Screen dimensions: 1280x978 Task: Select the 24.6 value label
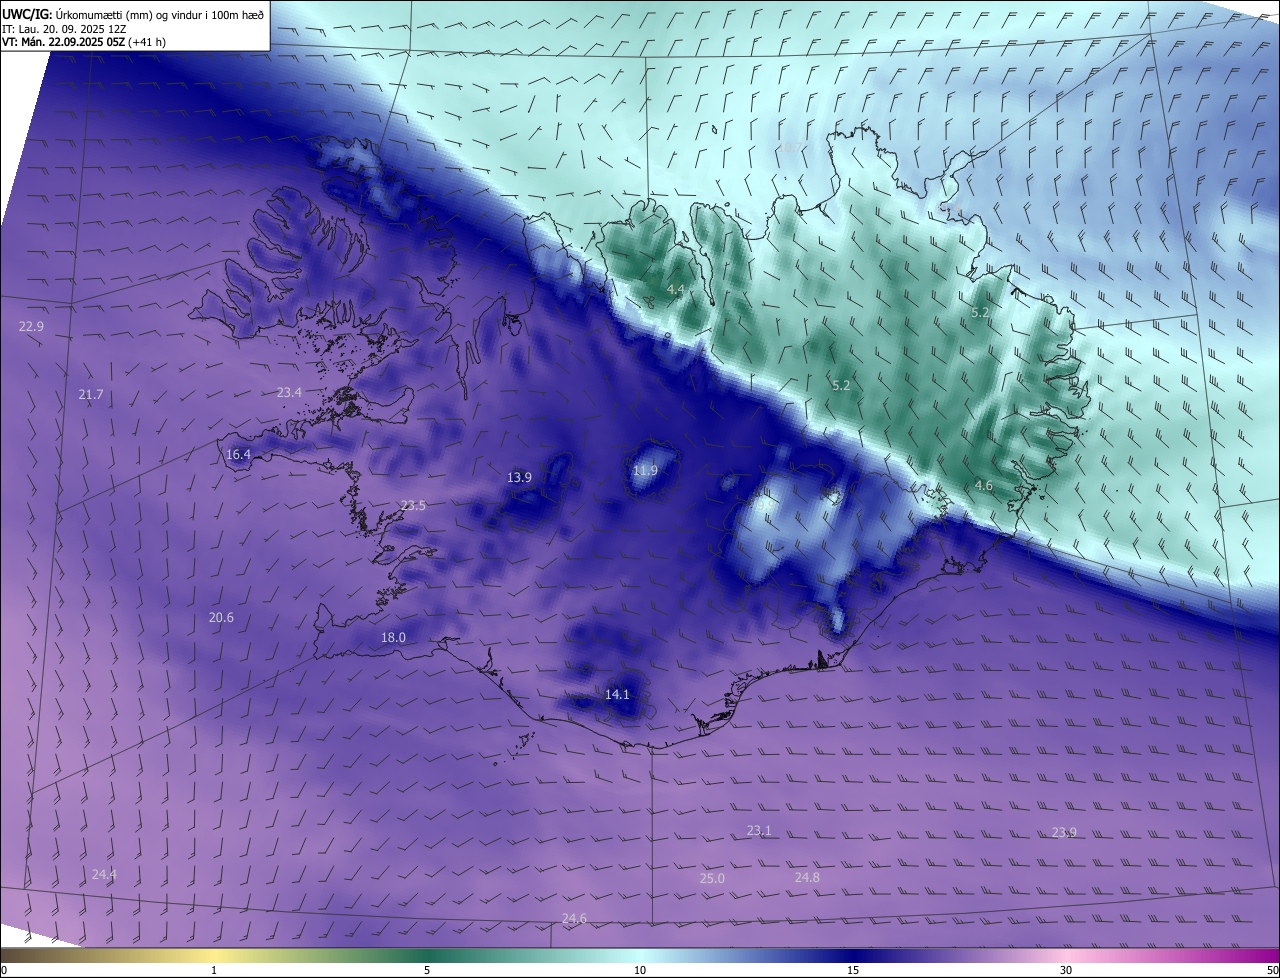[x=574, y=919]
